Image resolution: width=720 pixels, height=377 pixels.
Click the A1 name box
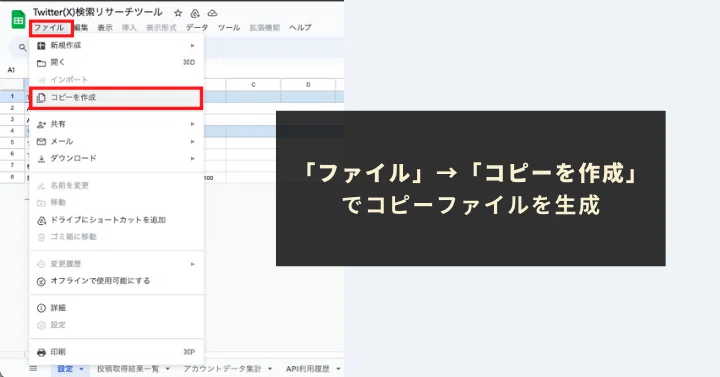tap(12, 70)
